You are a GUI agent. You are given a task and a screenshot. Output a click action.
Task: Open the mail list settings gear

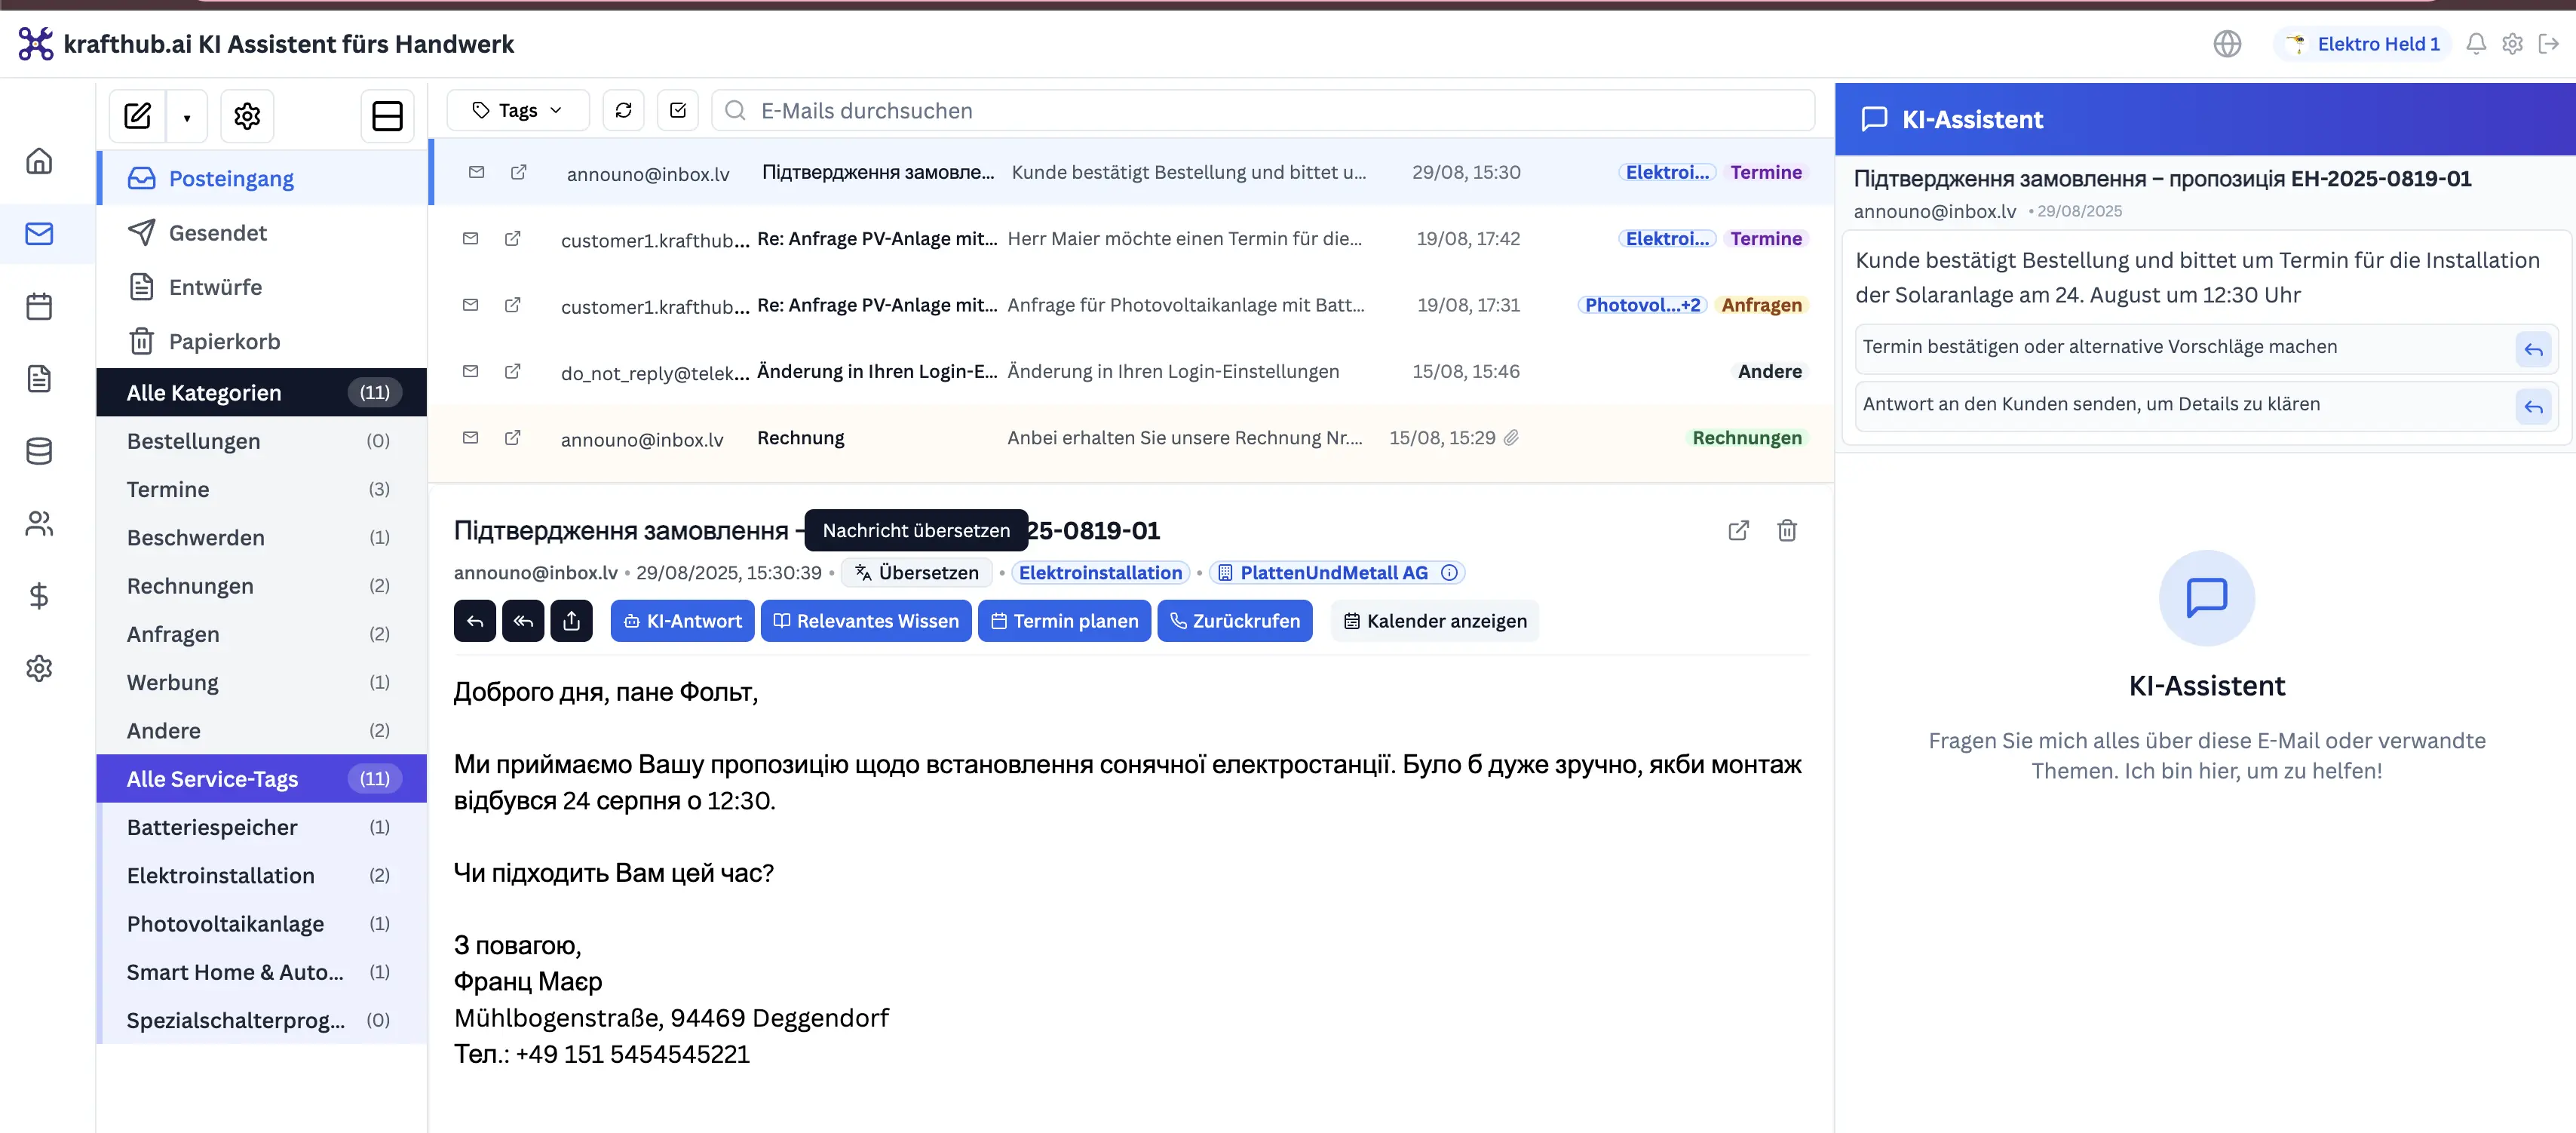point(246,115)
